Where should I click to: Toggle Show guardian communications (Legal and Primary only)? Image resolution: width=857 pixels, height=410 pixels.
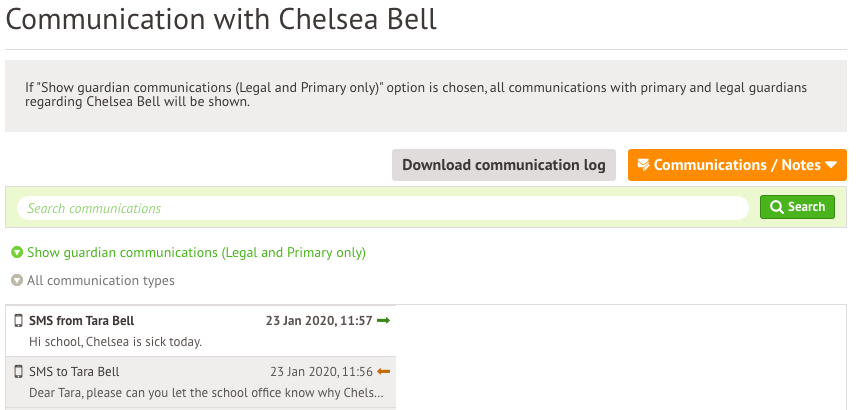(x=196, y=253)
